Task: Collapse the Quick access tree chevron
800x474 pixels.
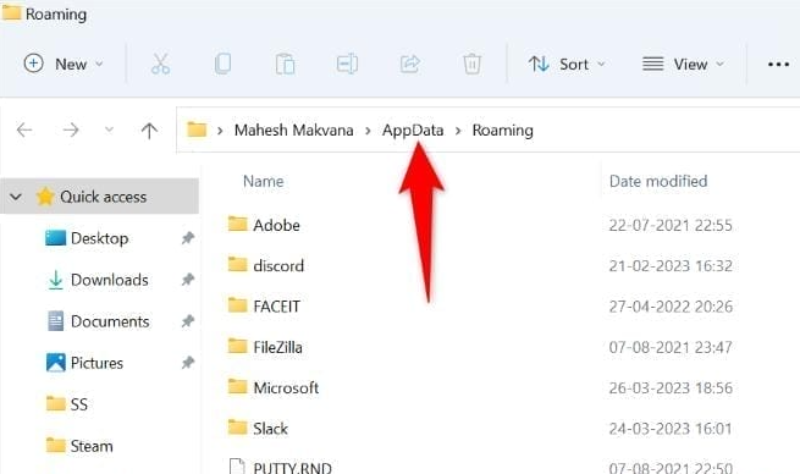Action: pos(16,196)
